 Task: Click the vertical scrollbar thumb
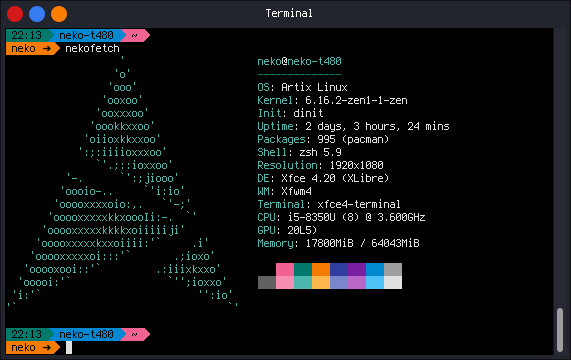pos(560,330)
